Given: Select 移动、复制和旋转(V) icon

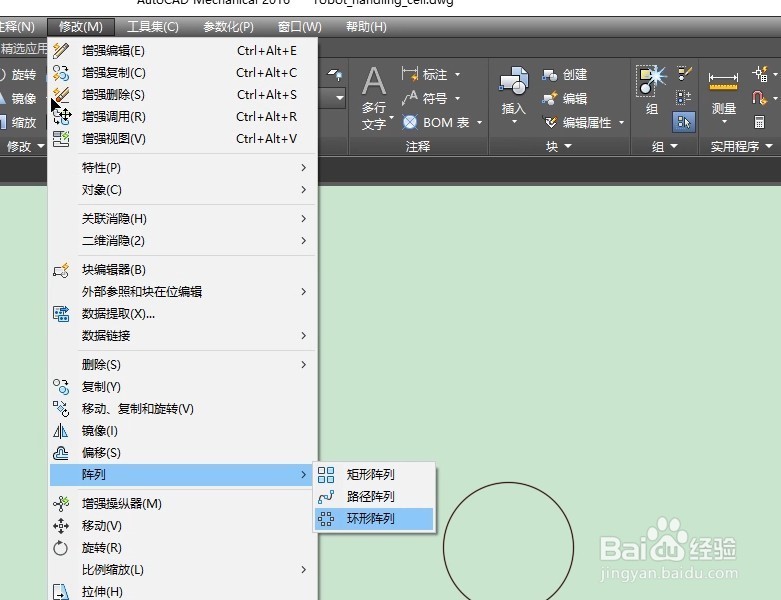Looking at the screenshot, I should tap(61, 409).
